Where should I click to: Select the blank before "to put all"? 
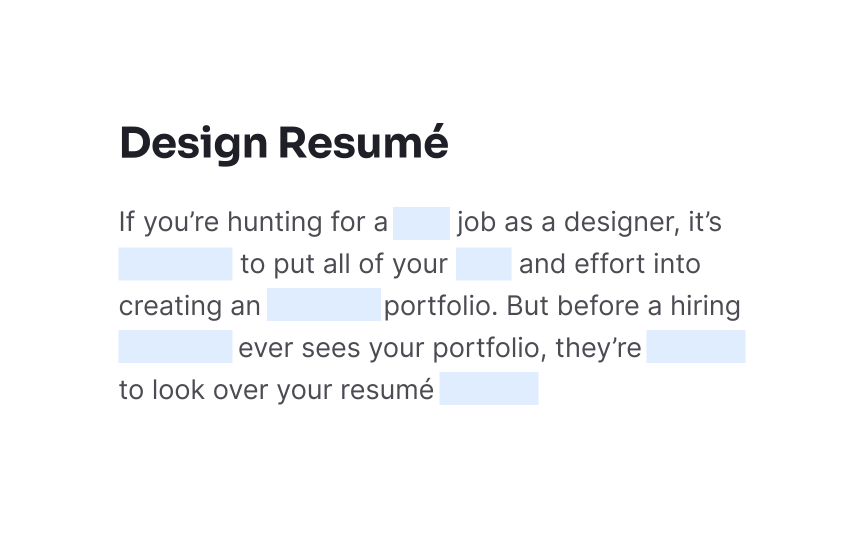click(175, 264)
